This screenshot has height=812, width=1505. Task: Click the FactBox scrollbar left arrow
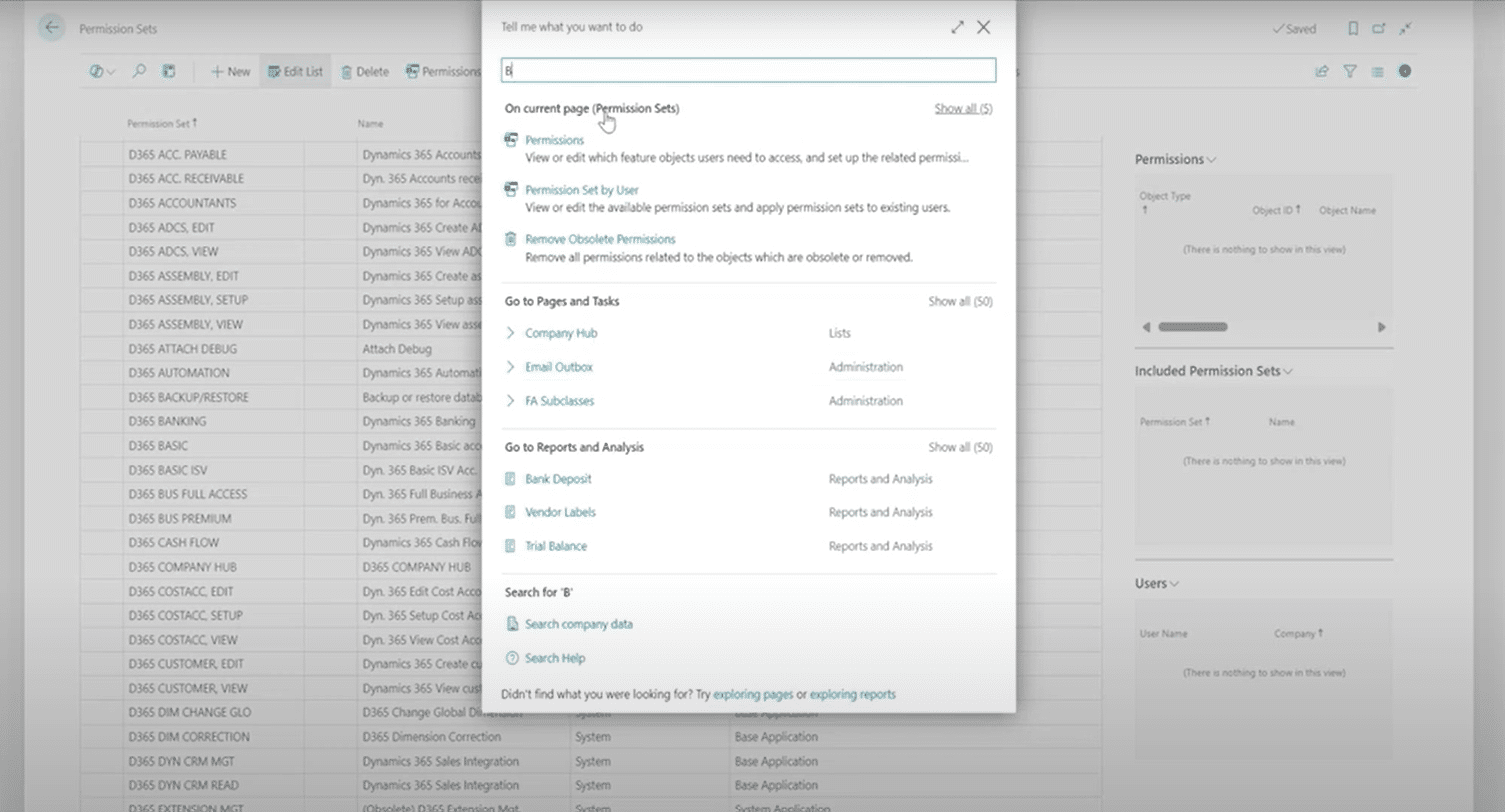pyautogui.click(x=1146, y=327)
